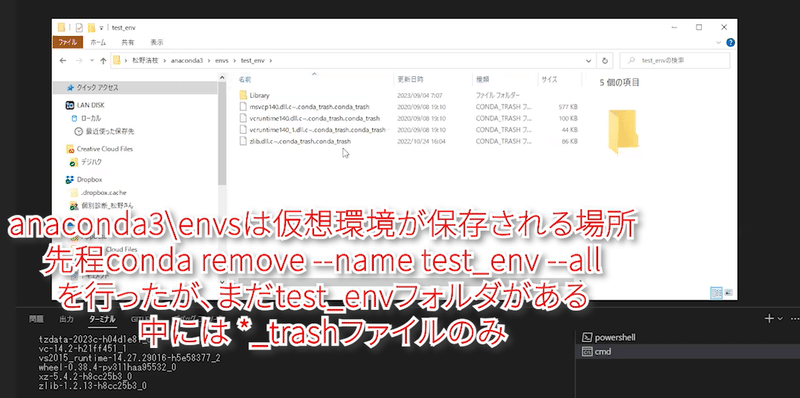
Task: Select the msvcp140.dll conda_trash file
Action: coord(309,107)
